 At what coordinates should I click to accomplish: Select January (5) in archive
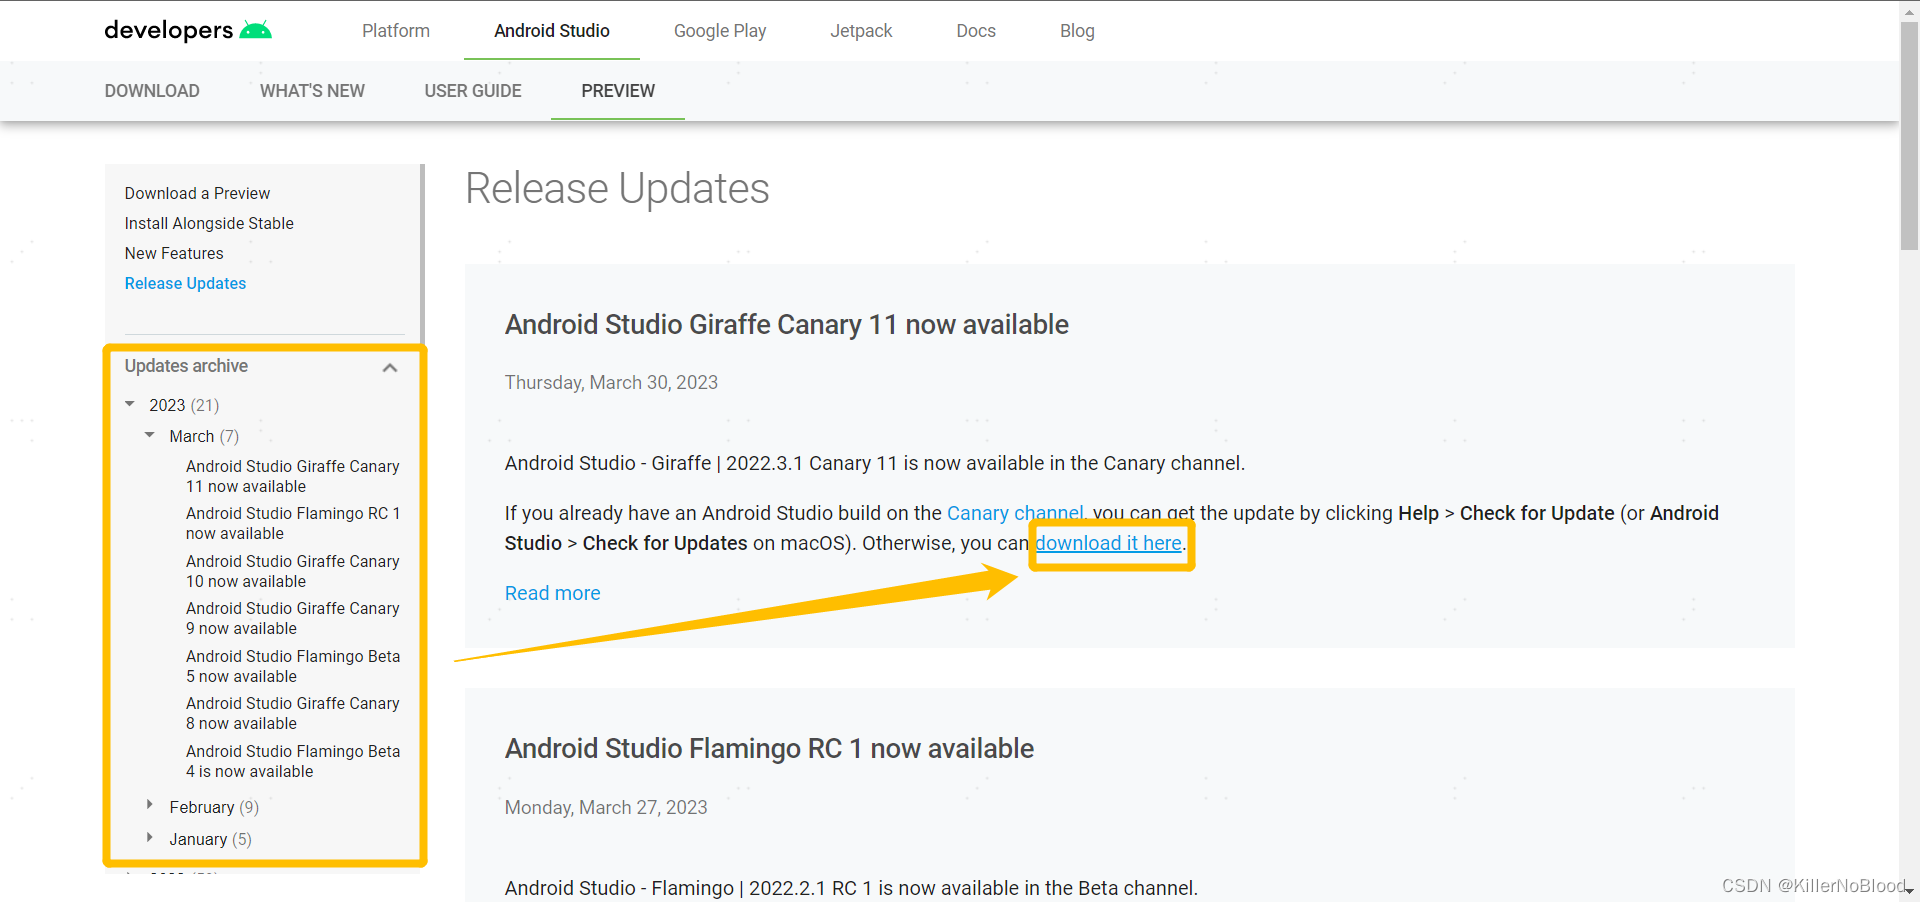point(210,839)
